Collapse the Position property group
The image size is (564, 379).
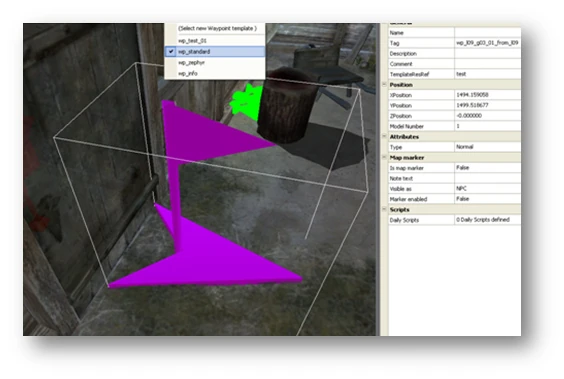384,85
